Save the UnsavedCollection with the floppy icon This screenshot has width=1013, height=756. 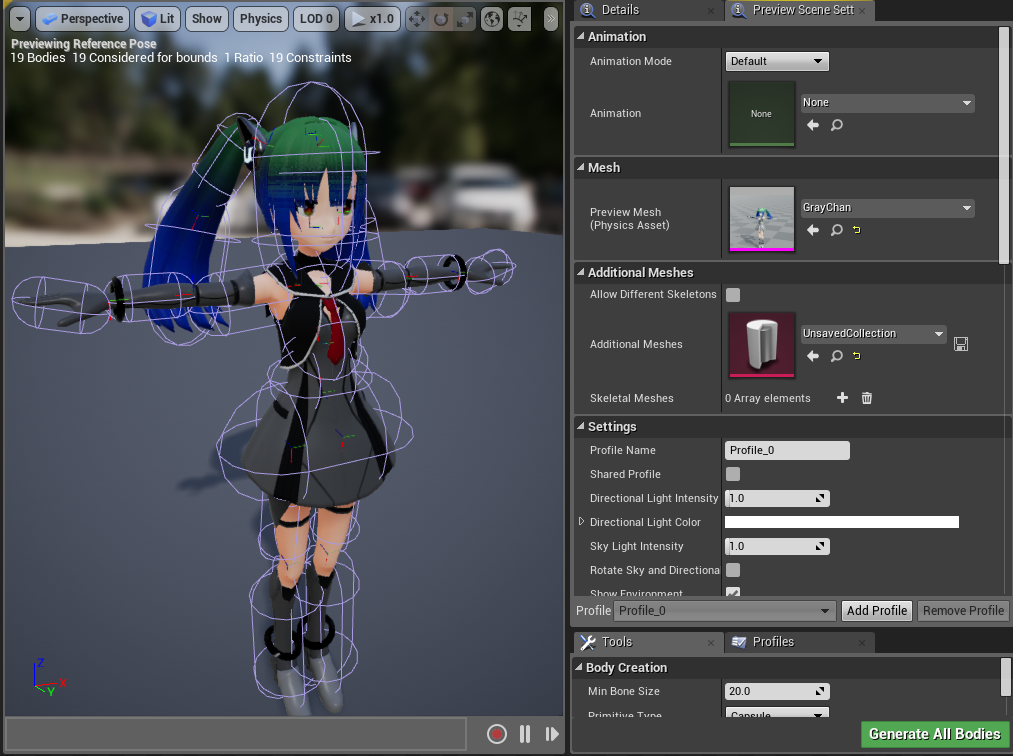pos(961,344)
